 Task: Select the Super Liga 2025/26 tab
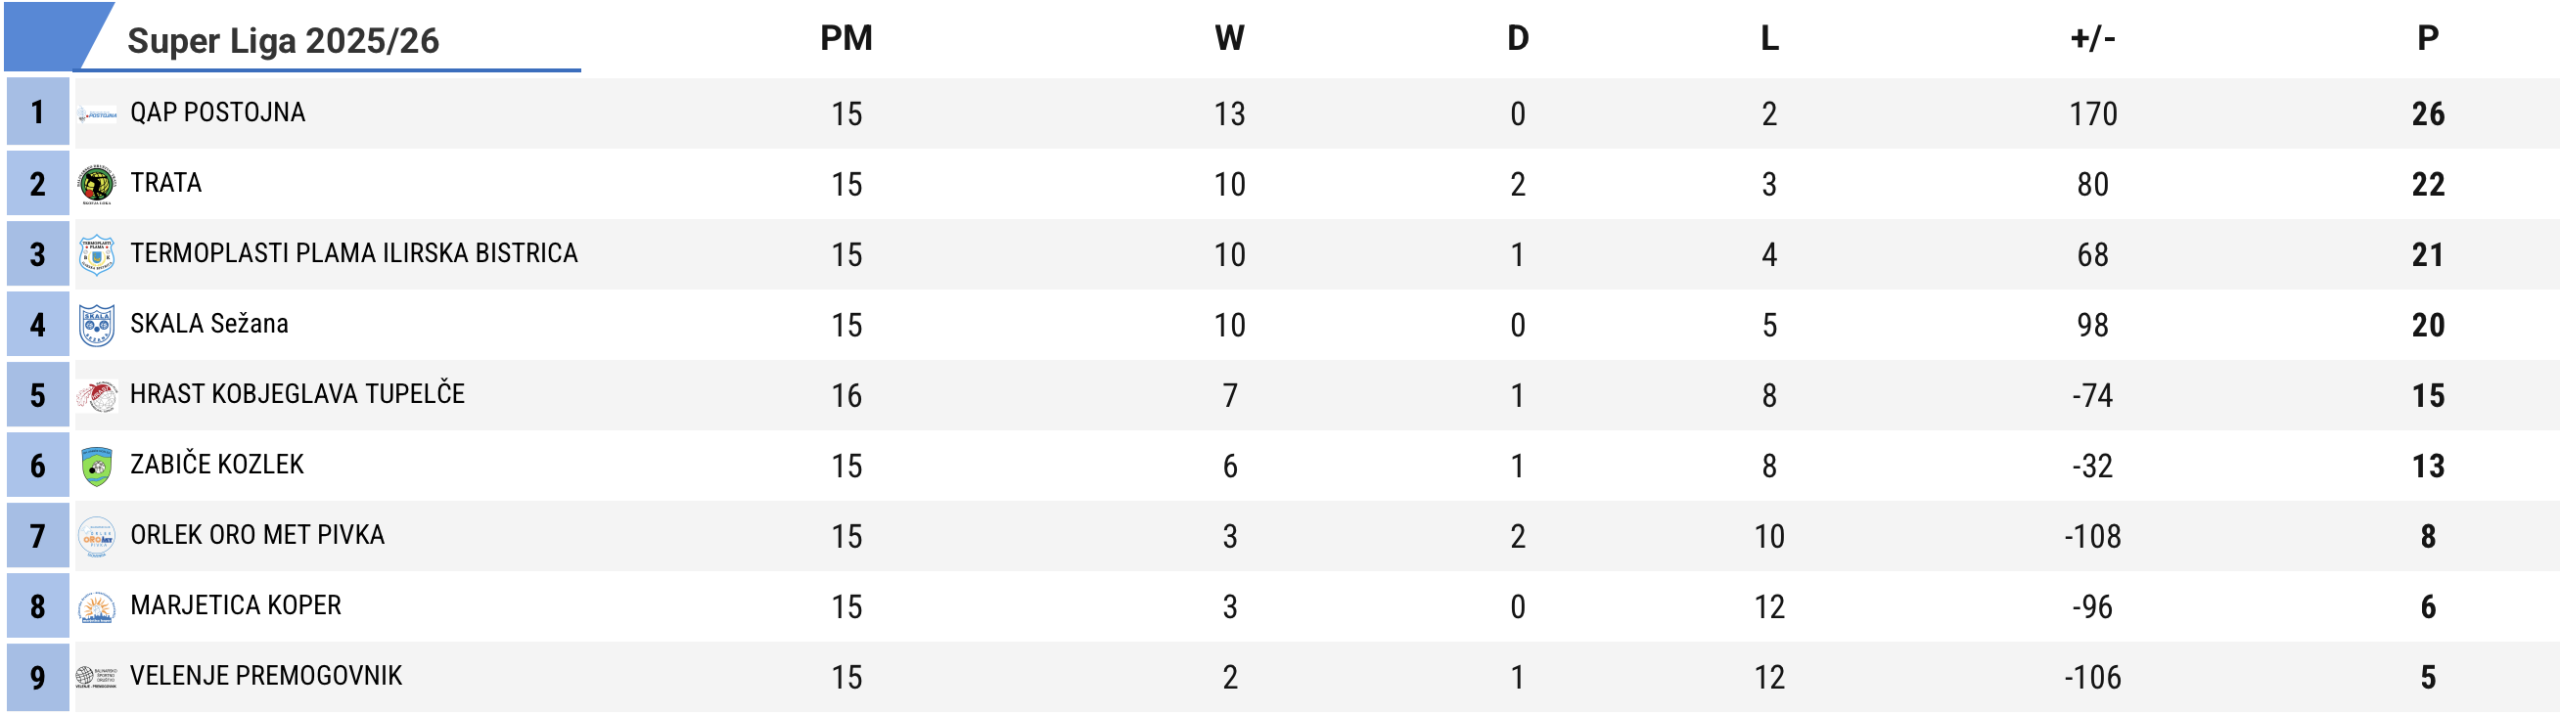283,41
